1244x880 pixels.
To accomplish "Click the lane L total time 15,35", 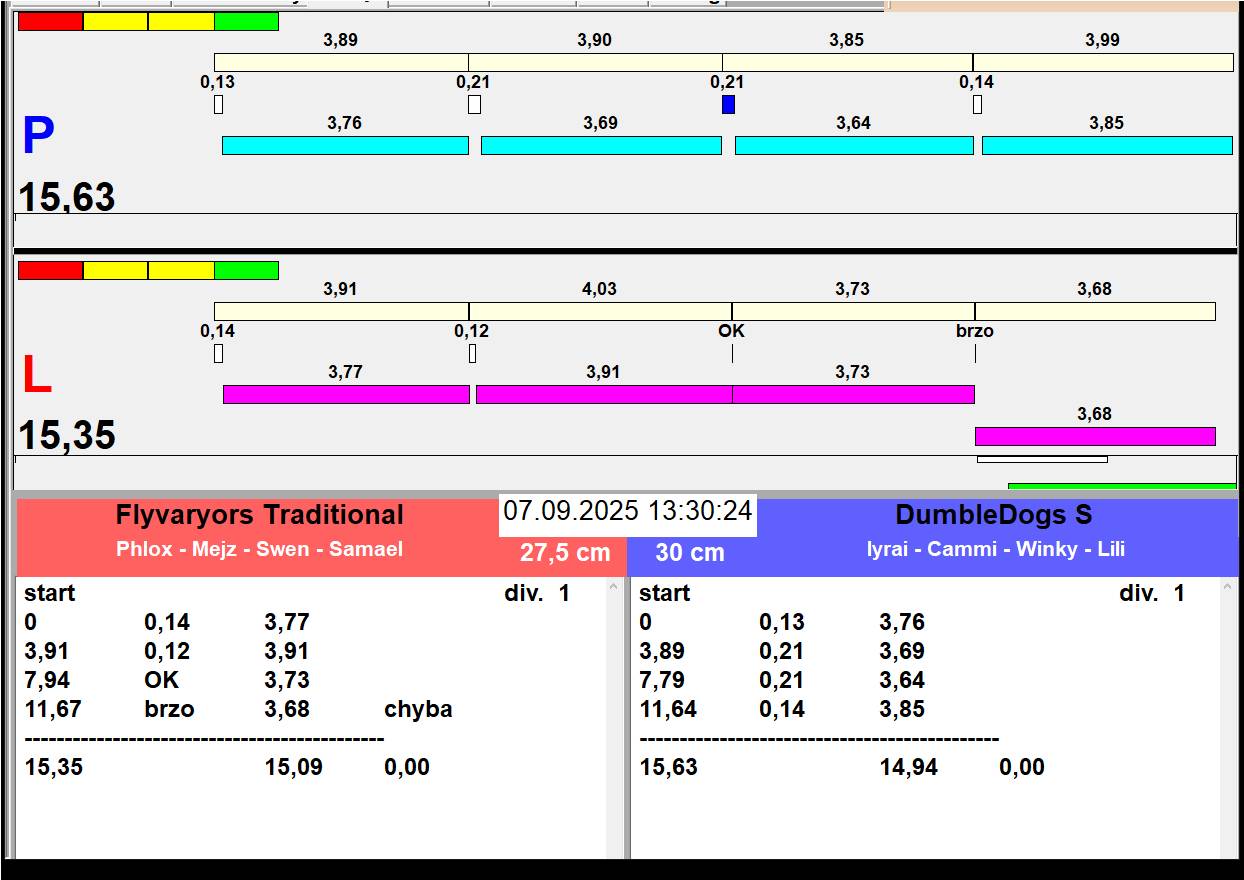I will click(x=67, y=435).
